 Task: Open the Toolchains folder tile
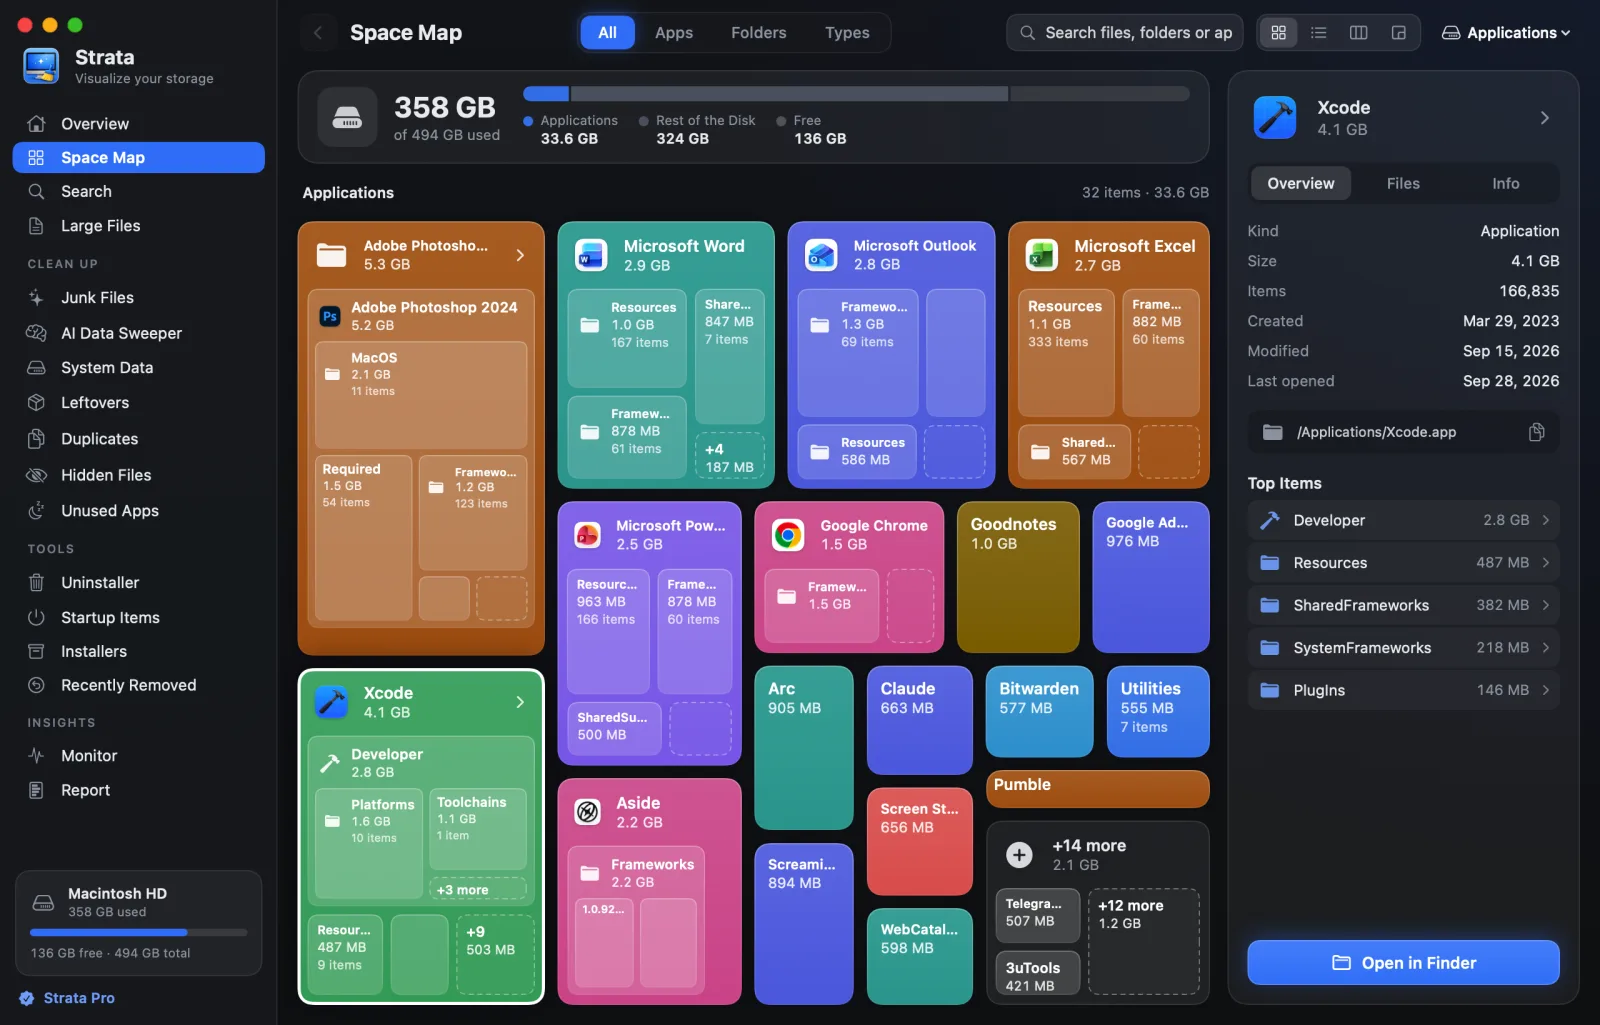(478, 829)
